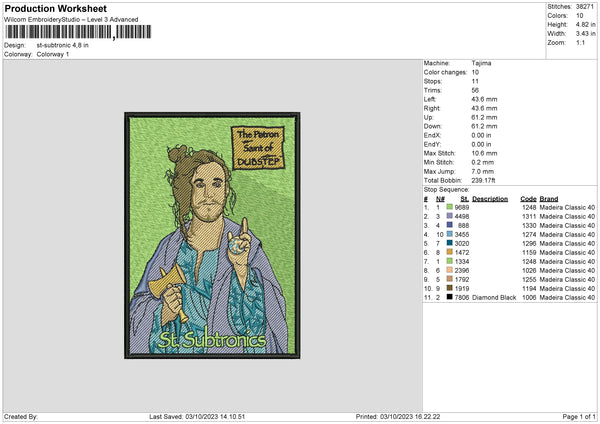The width and height of the screenshot is (600, 424).
Task: Select the Machine value Tajima
Action: tap(481, 63)
